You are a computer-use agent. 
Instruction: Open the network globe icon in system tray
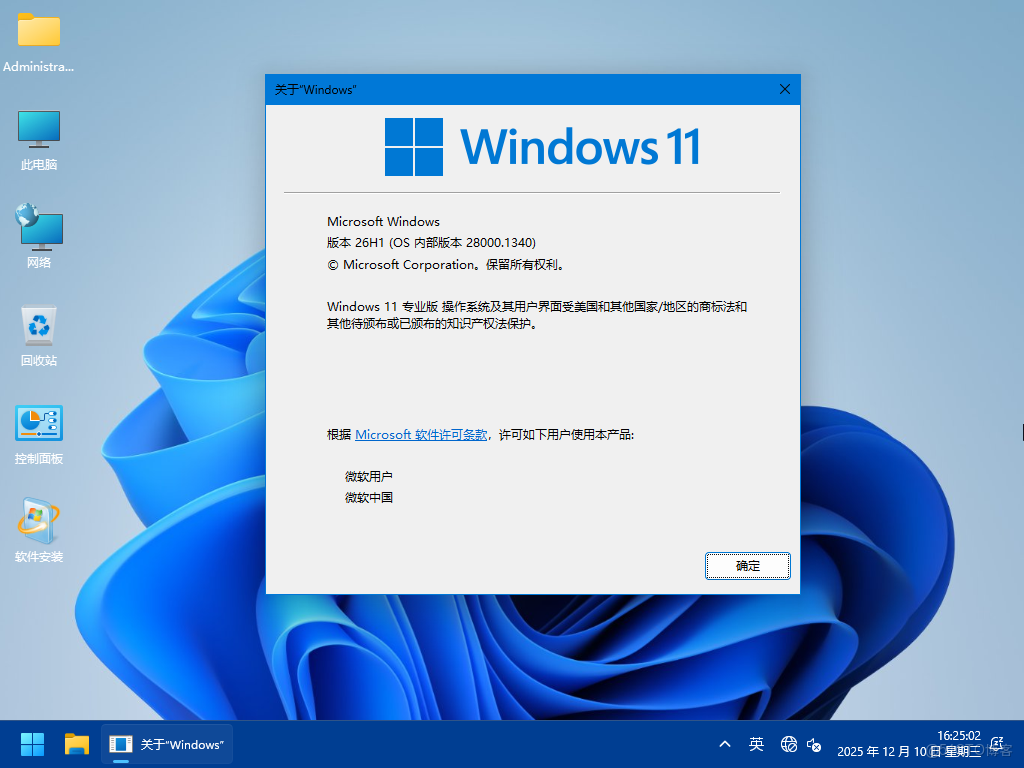(x=788, y=744)
